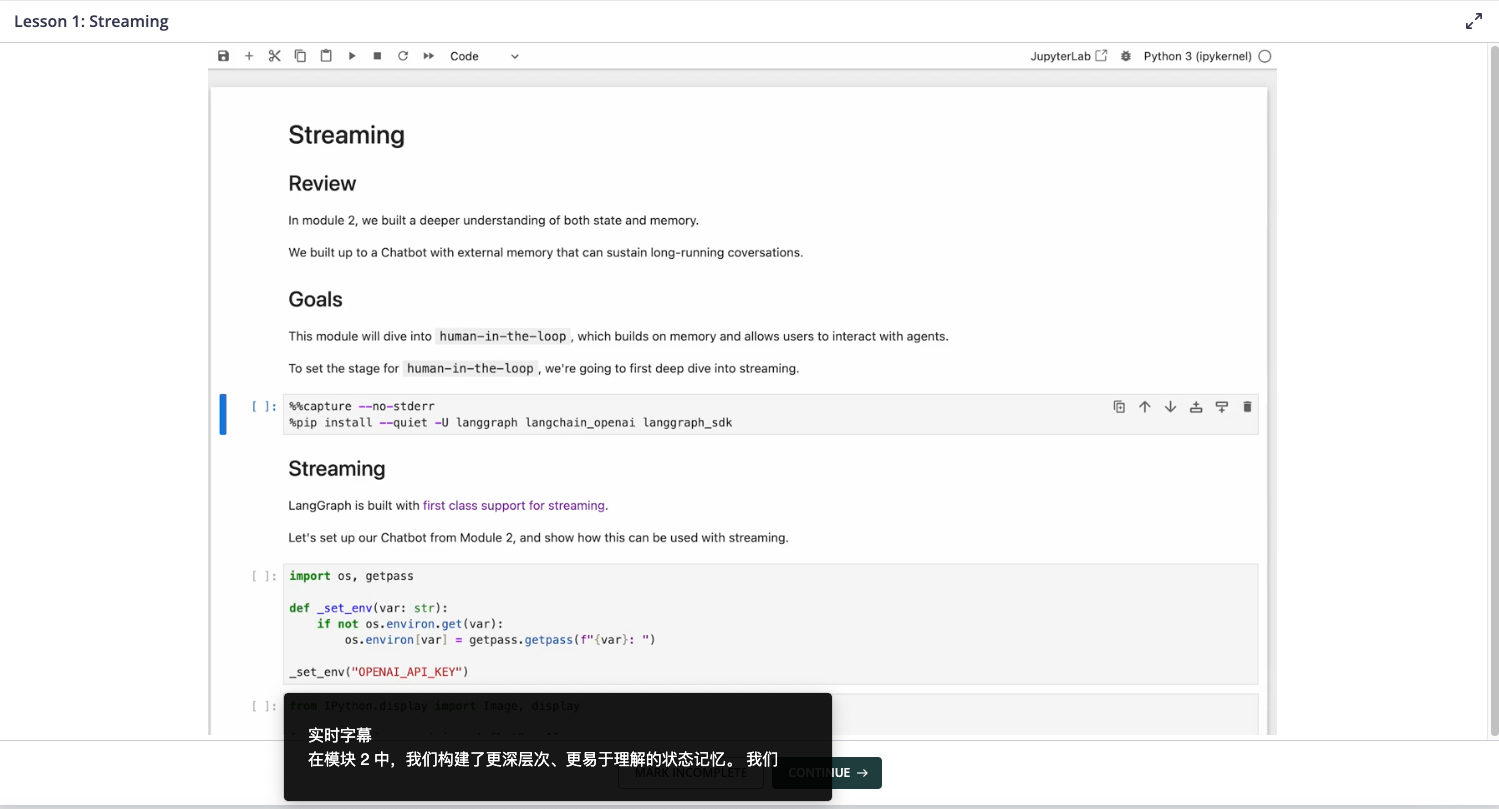This screenshot has height=809, width=1499.
Task: Duplicate the active cell using its cell toolbar icon
Action: coord(1119,407)
